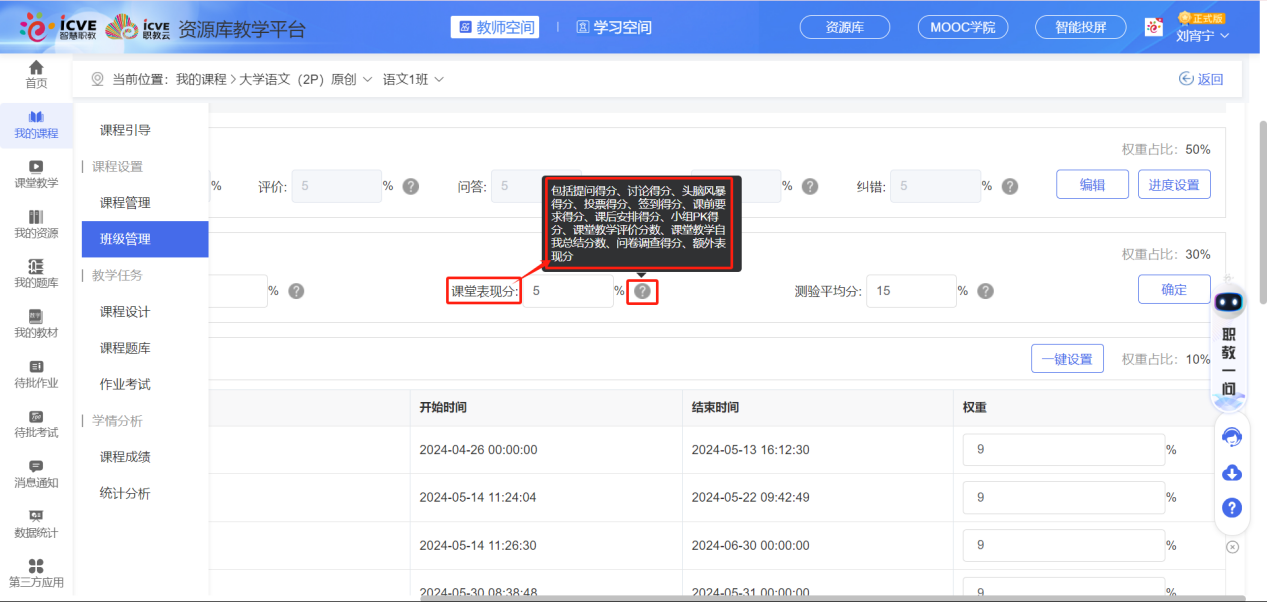Open the 刘宵宁 user account dropdown
This screenshot has width=1267, height=602.
1202,36
